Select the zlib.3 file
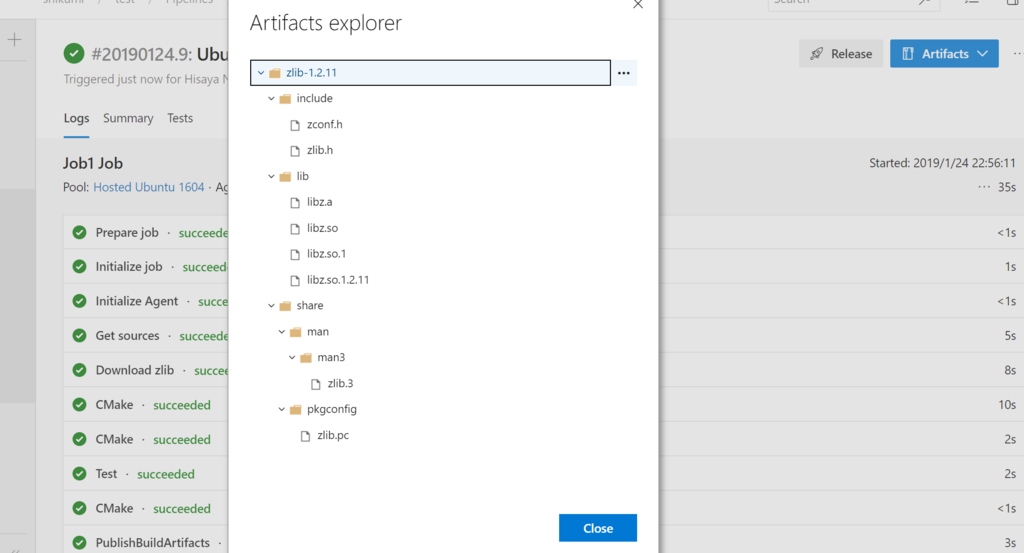 click(340, 383)
